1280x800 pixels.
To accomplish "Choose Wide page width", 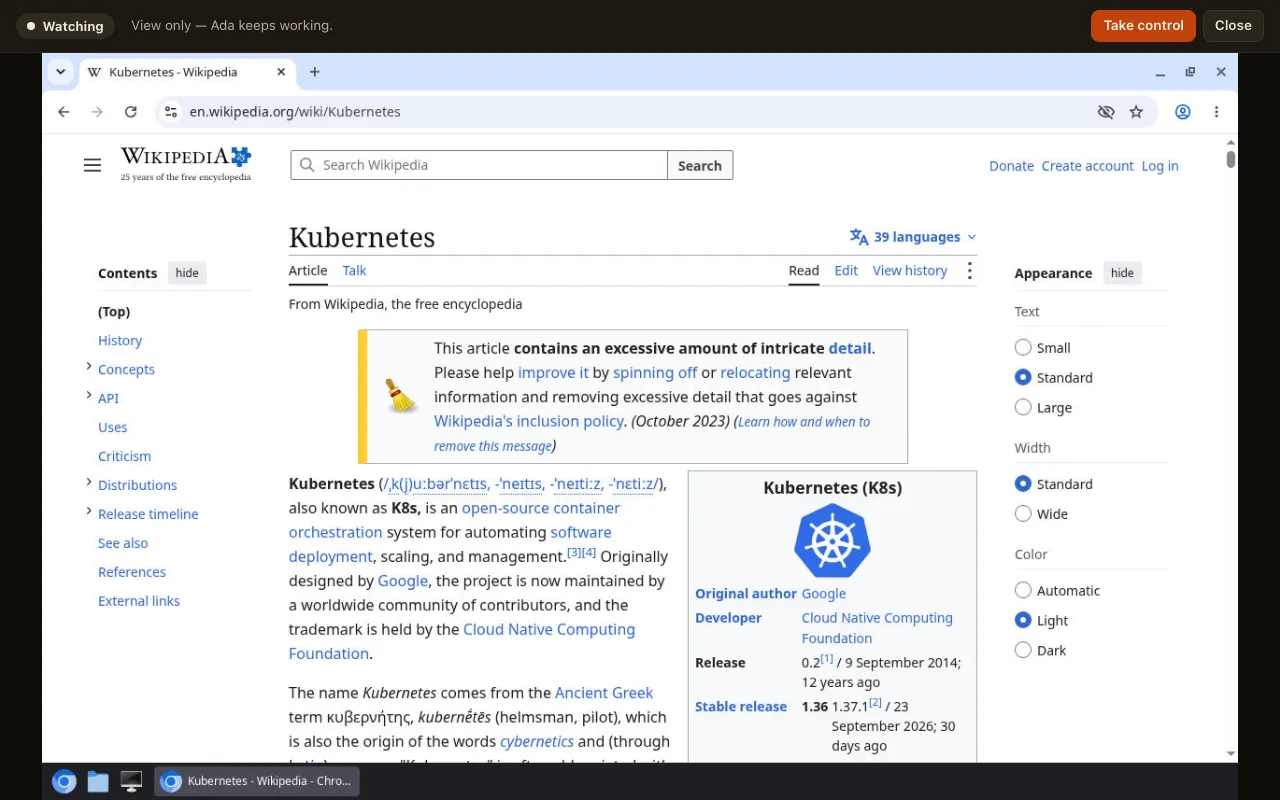I will click(x=1023, y=514).
